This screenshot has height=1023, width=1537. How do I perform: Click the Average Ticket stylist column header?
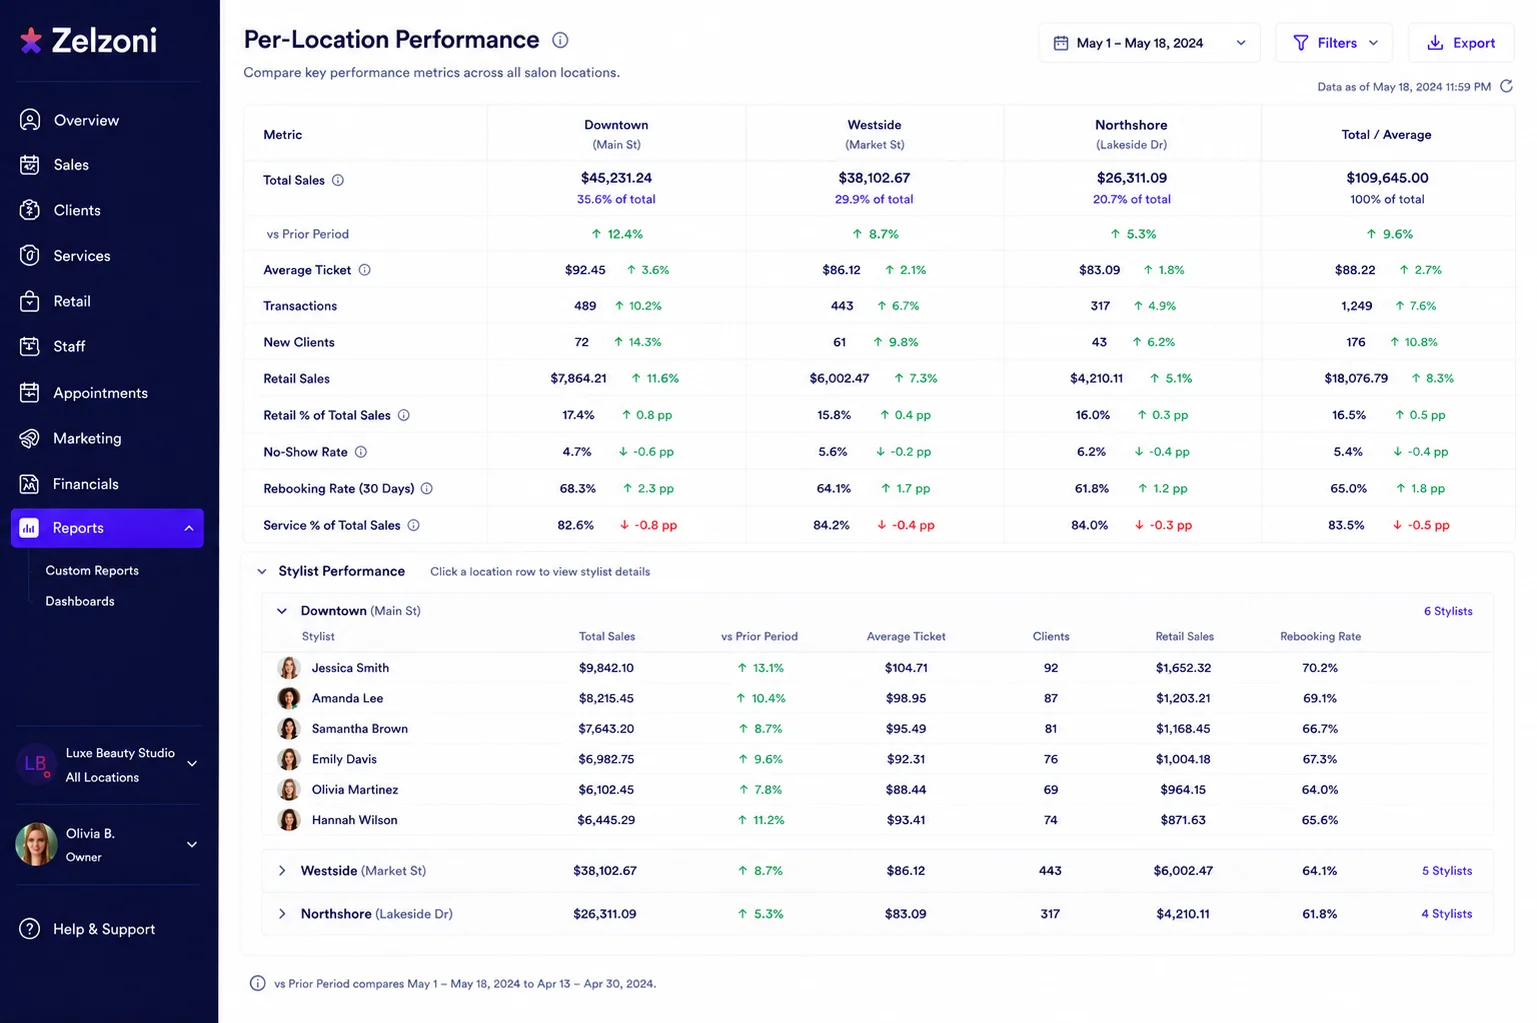coord(906,637)
